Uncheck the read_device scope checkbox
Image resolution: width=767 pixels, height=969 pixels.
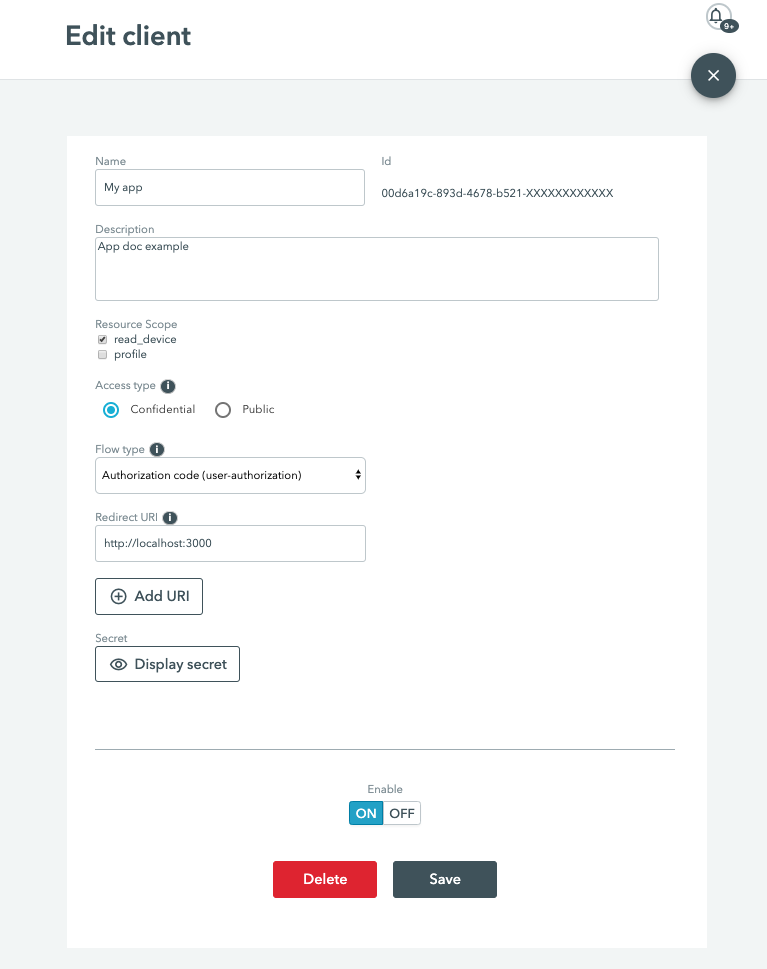coord(103,339)
